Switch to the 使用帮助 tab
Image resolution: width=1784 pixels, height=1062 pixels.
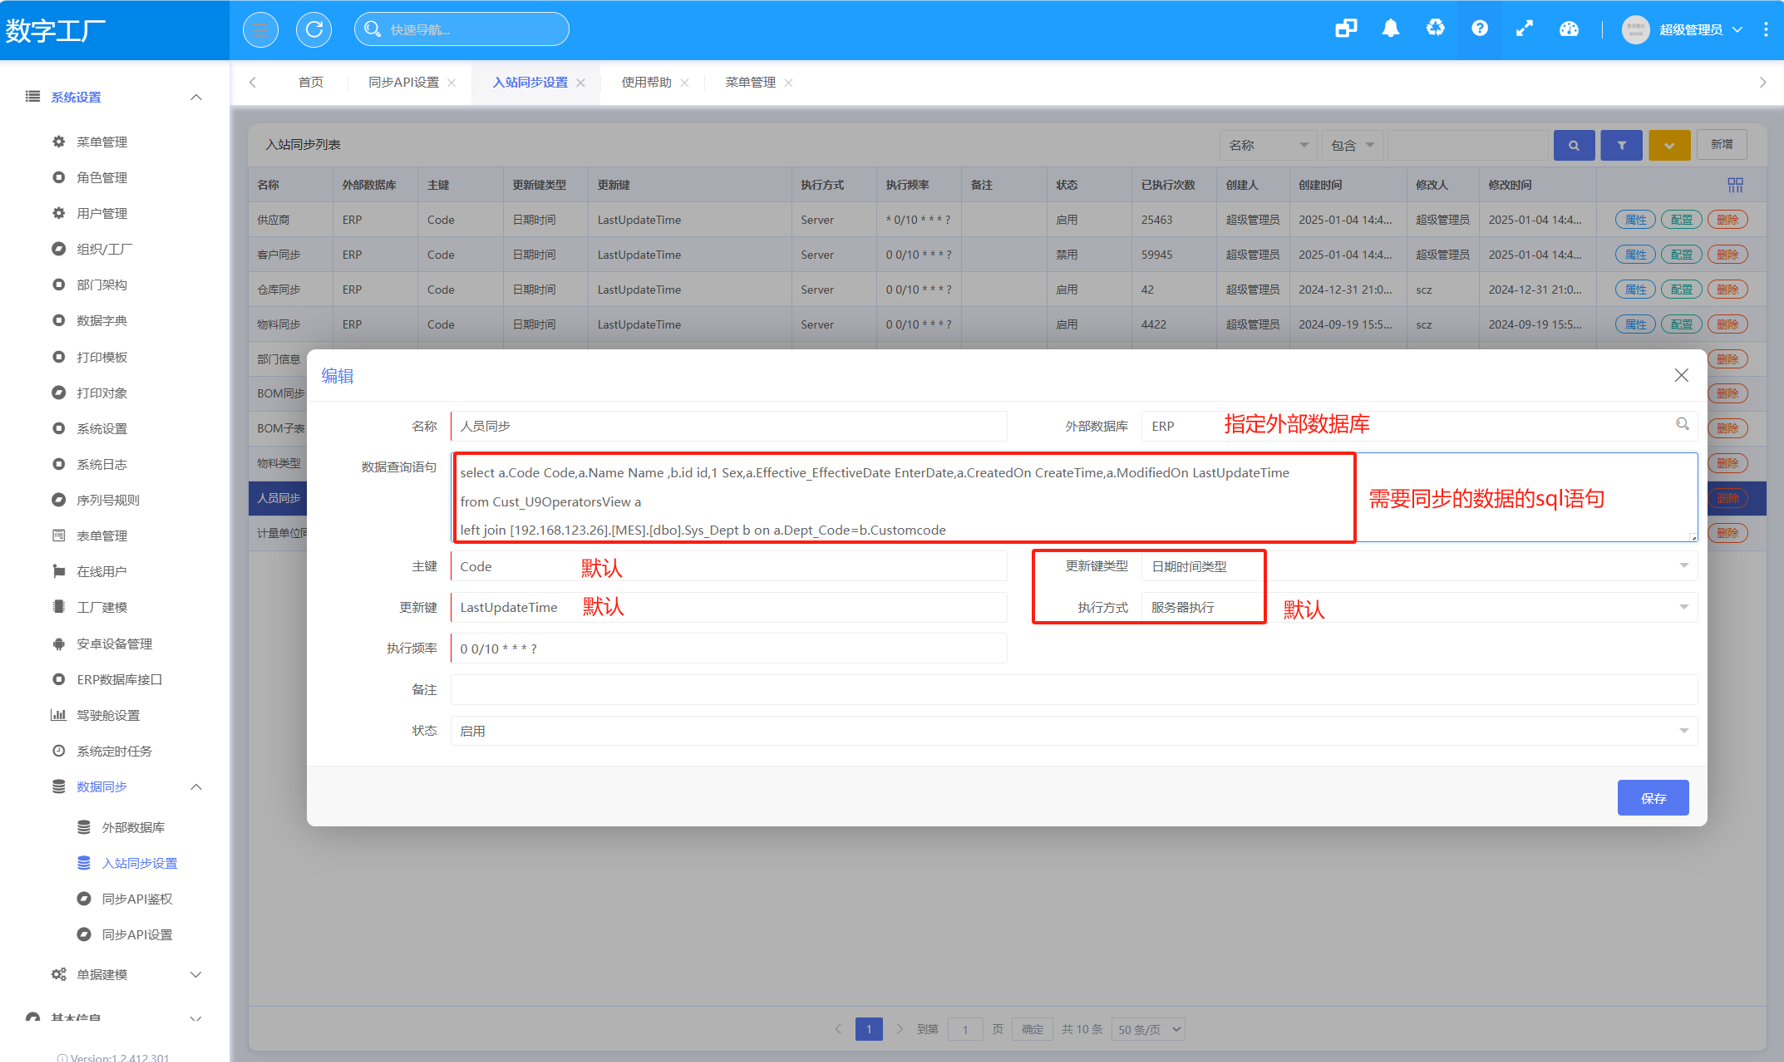click(x=646, y=82)
